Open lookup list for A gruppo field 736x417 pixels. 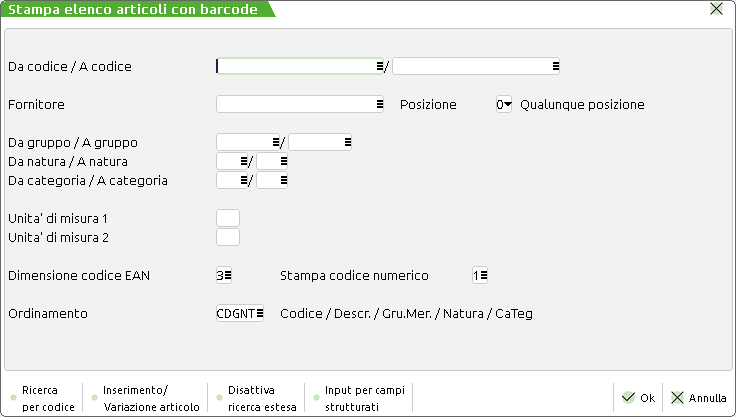347,142
